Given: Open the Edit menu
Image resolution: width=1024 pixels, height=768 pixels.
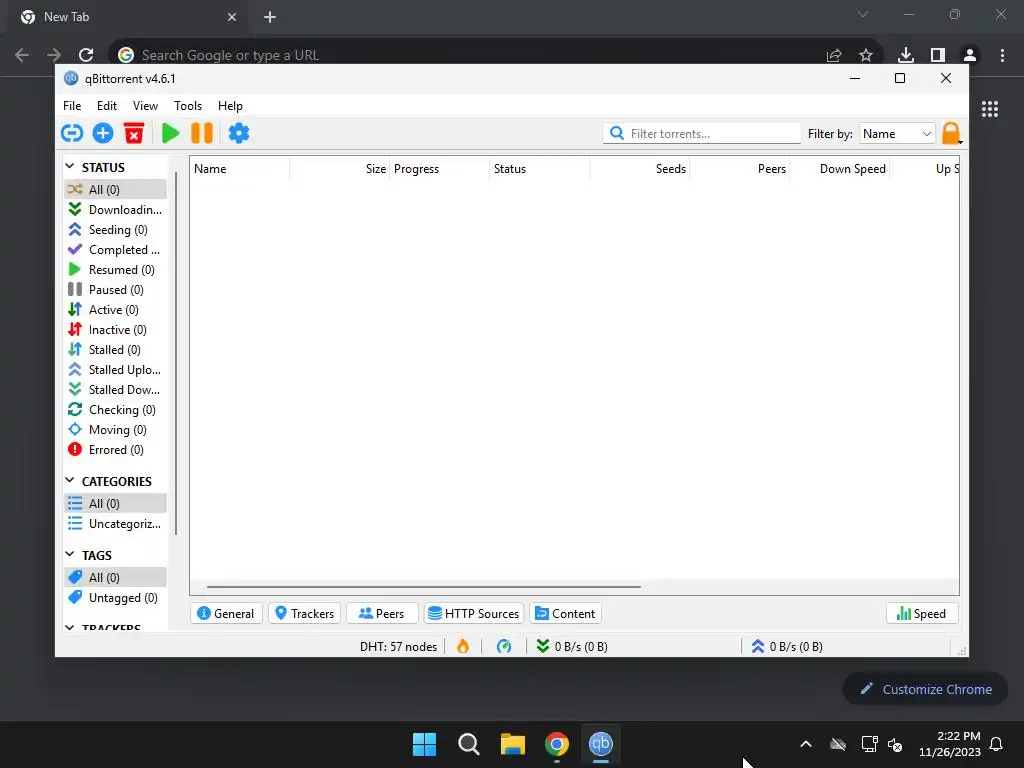Looking at the screenshot, I should [x=106, y=106].
